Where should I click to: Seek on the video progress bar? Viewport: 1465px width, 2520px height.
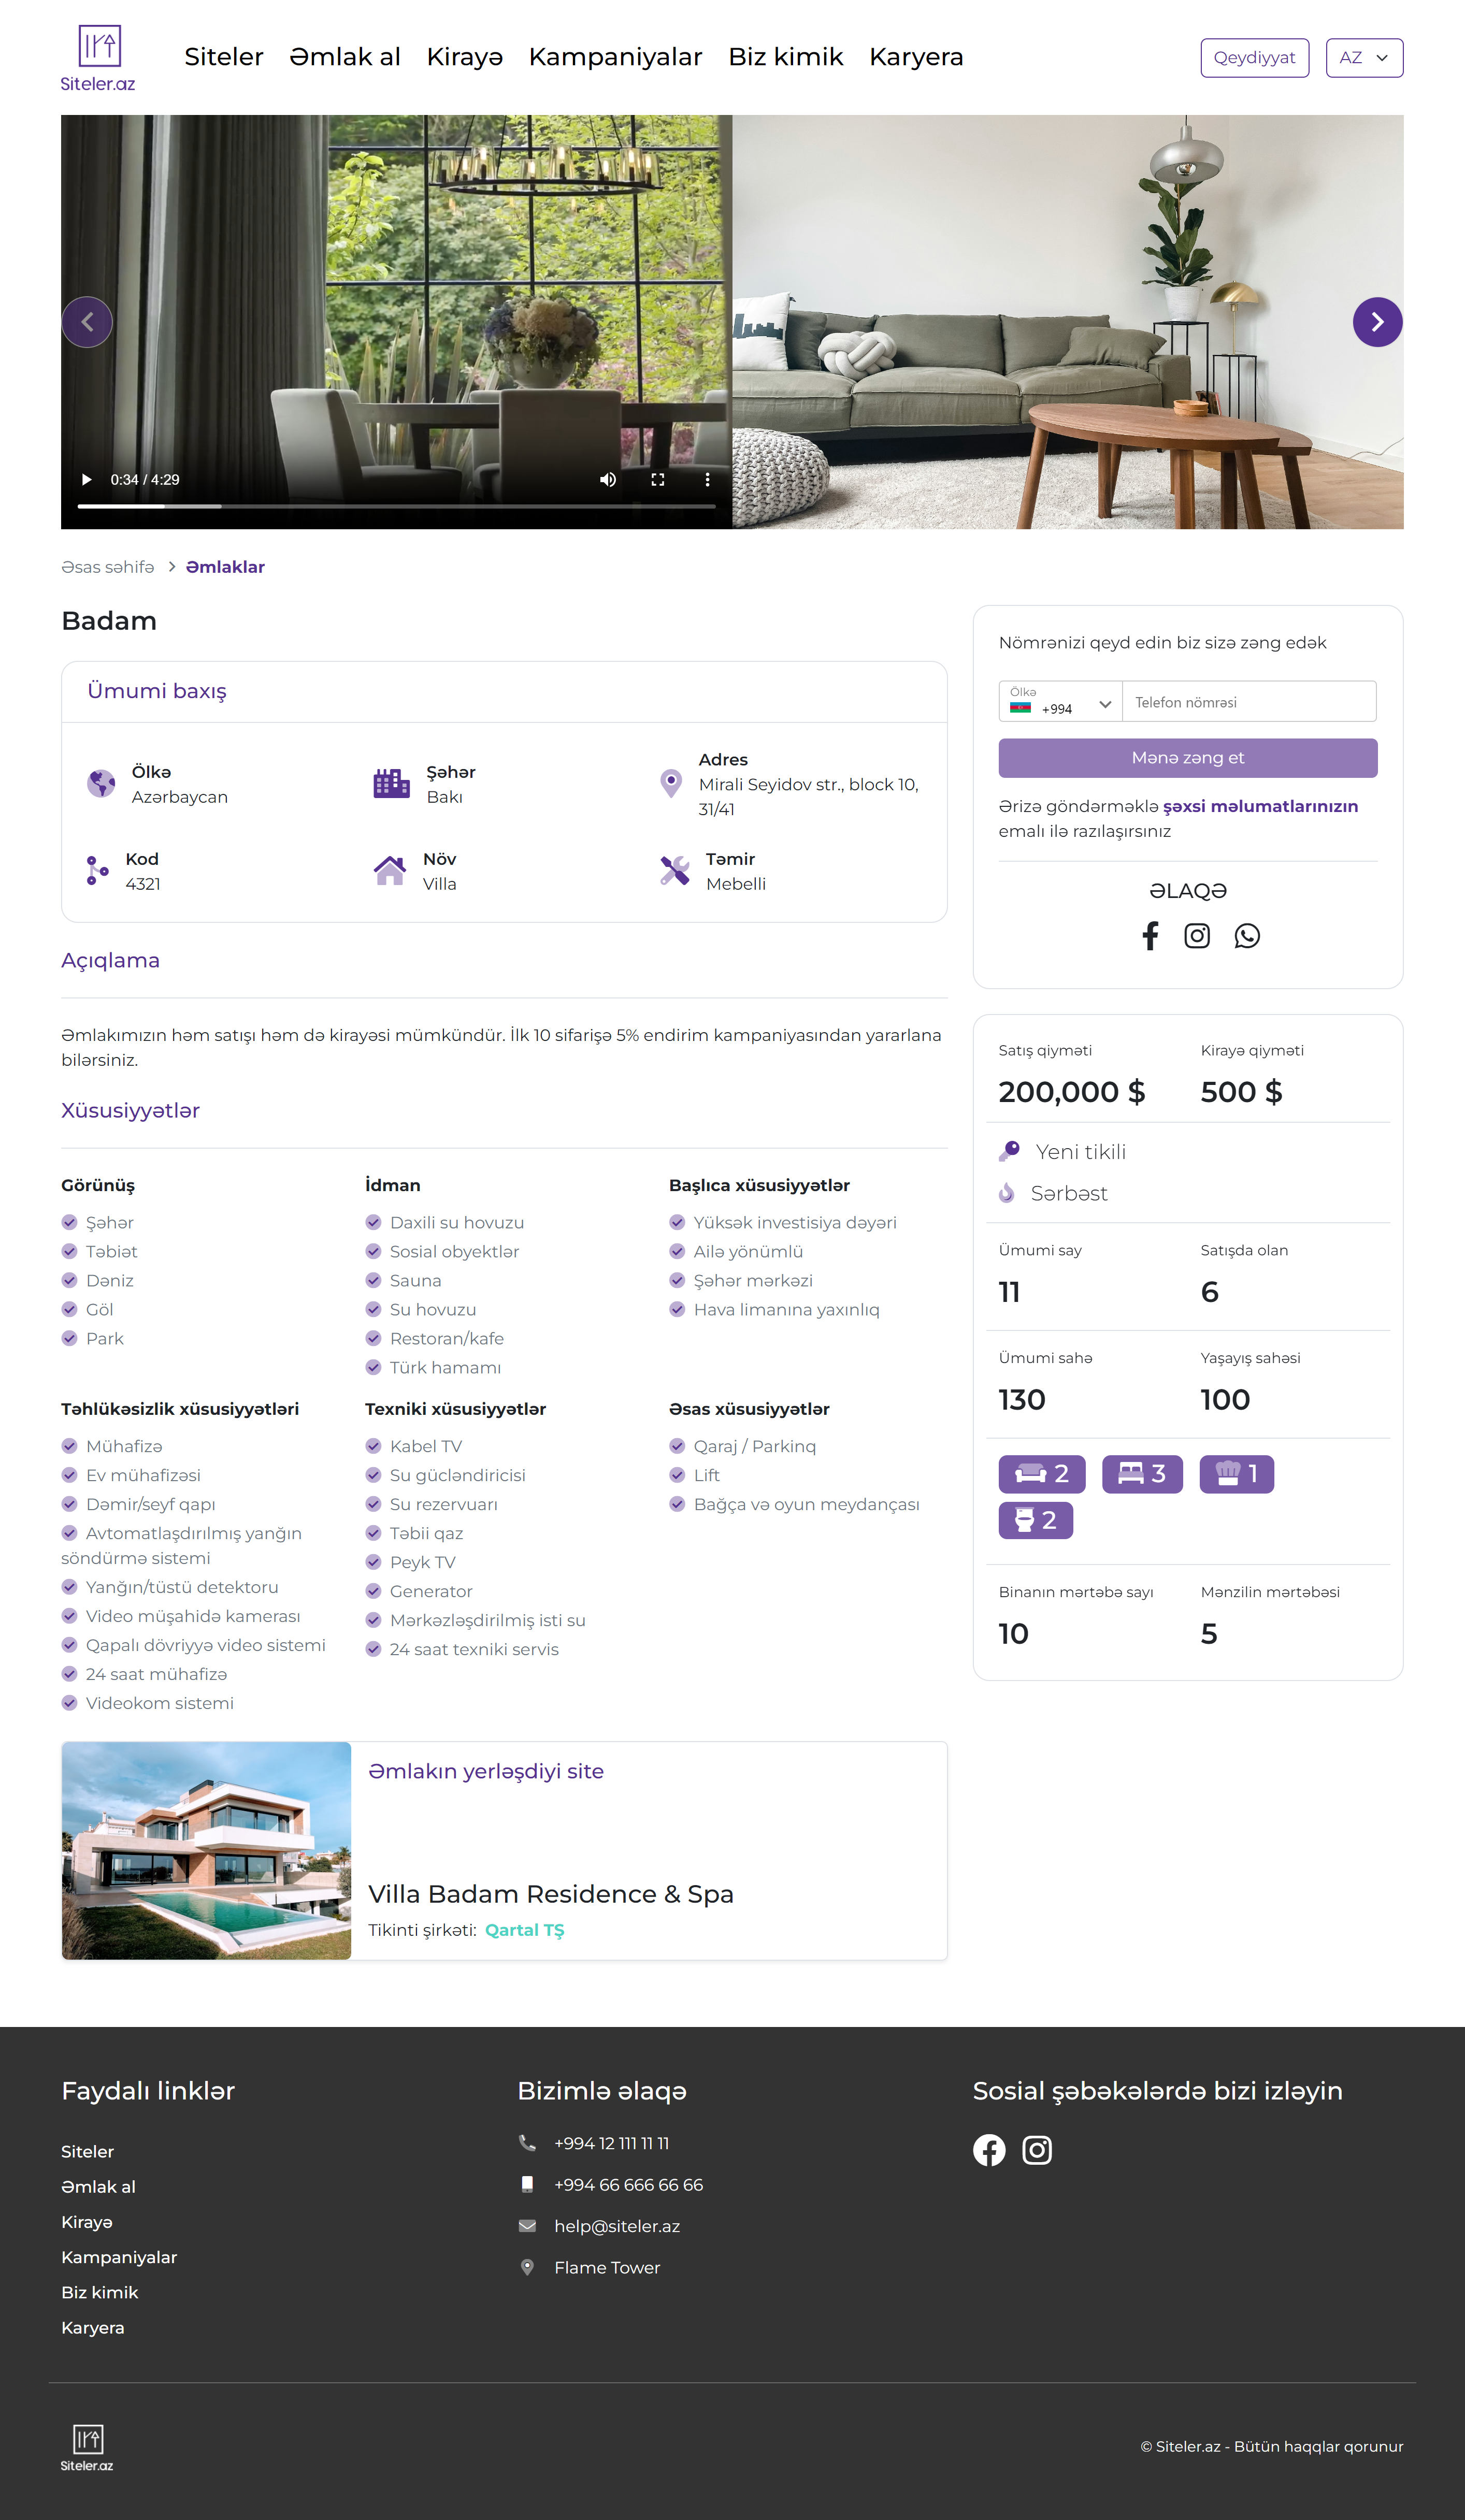click(x=396, y=507)
